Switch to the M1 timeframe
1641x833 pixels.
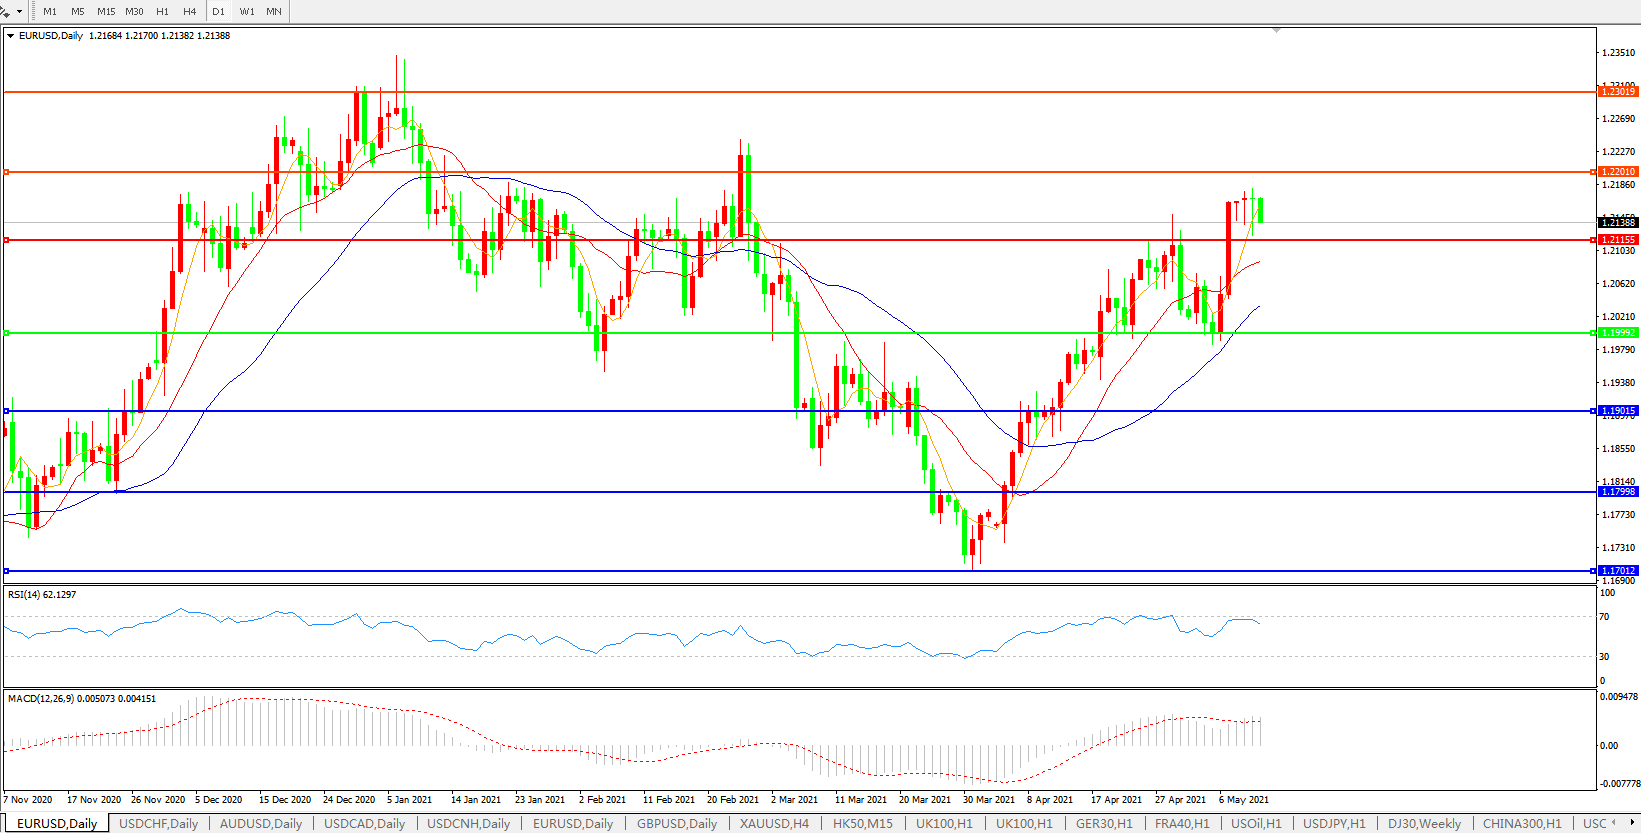tap(50, 12)
